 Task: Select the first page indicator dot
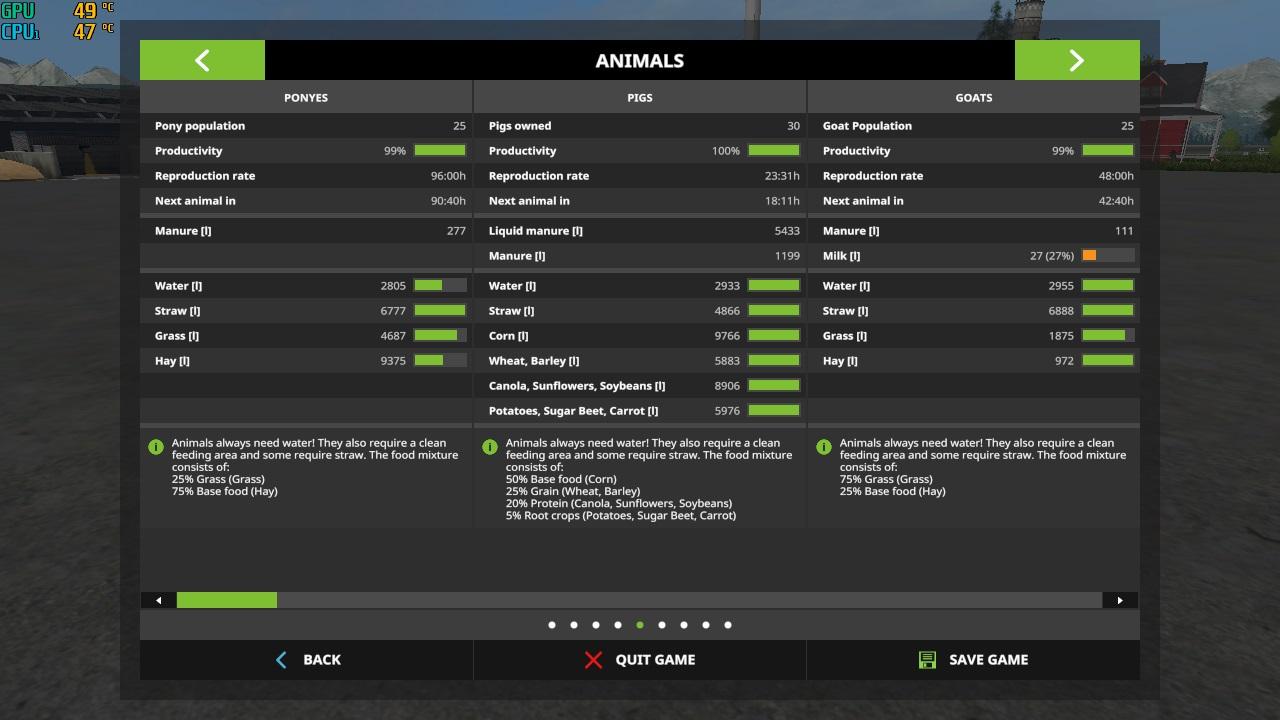(552, 625)
